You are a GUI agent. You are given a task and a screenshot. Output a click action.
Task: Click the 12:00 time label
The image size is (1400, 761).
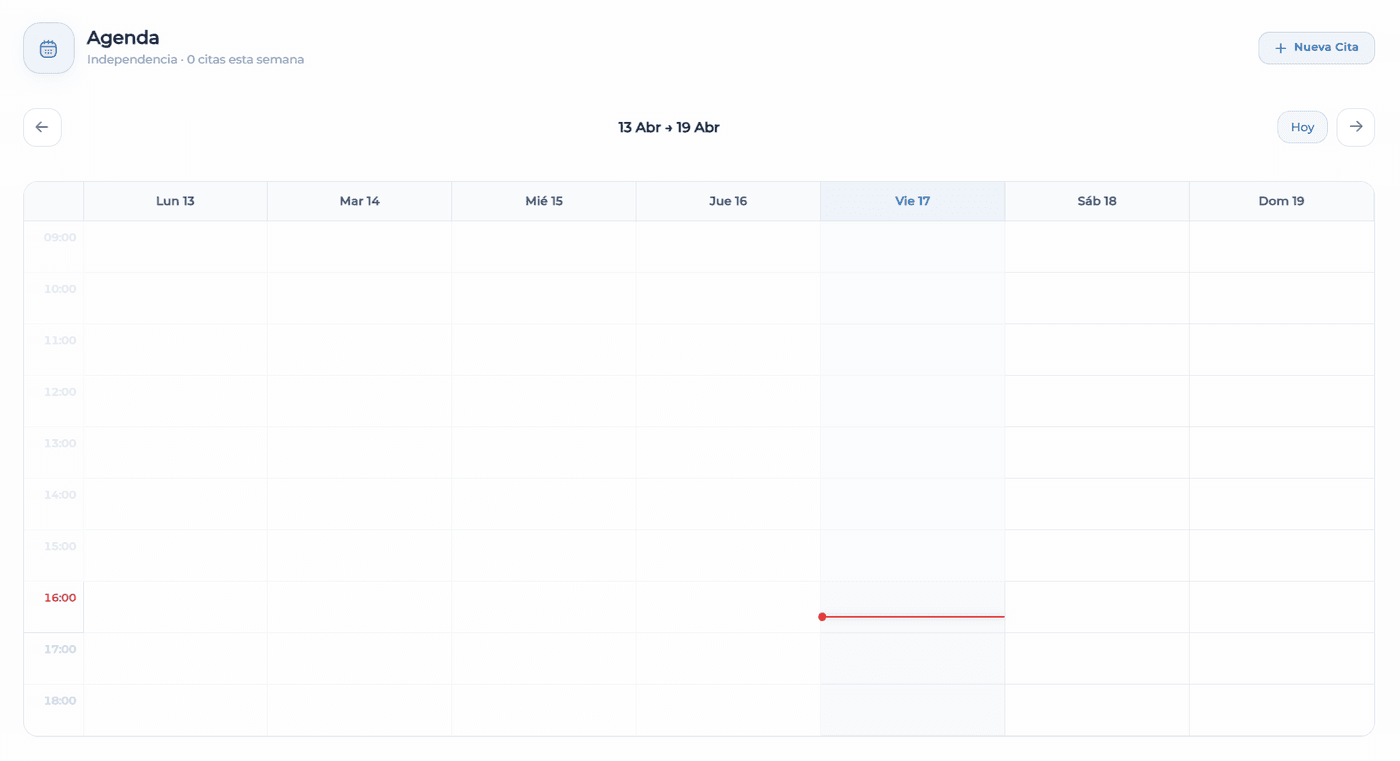[x=60, y=392]
